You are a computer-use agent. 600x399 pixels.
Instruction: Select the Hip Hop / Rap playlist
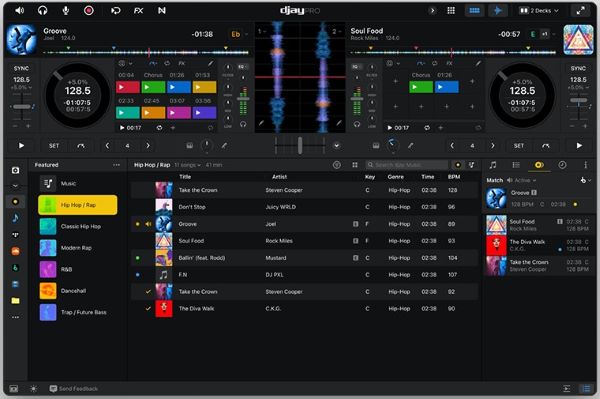78,205
